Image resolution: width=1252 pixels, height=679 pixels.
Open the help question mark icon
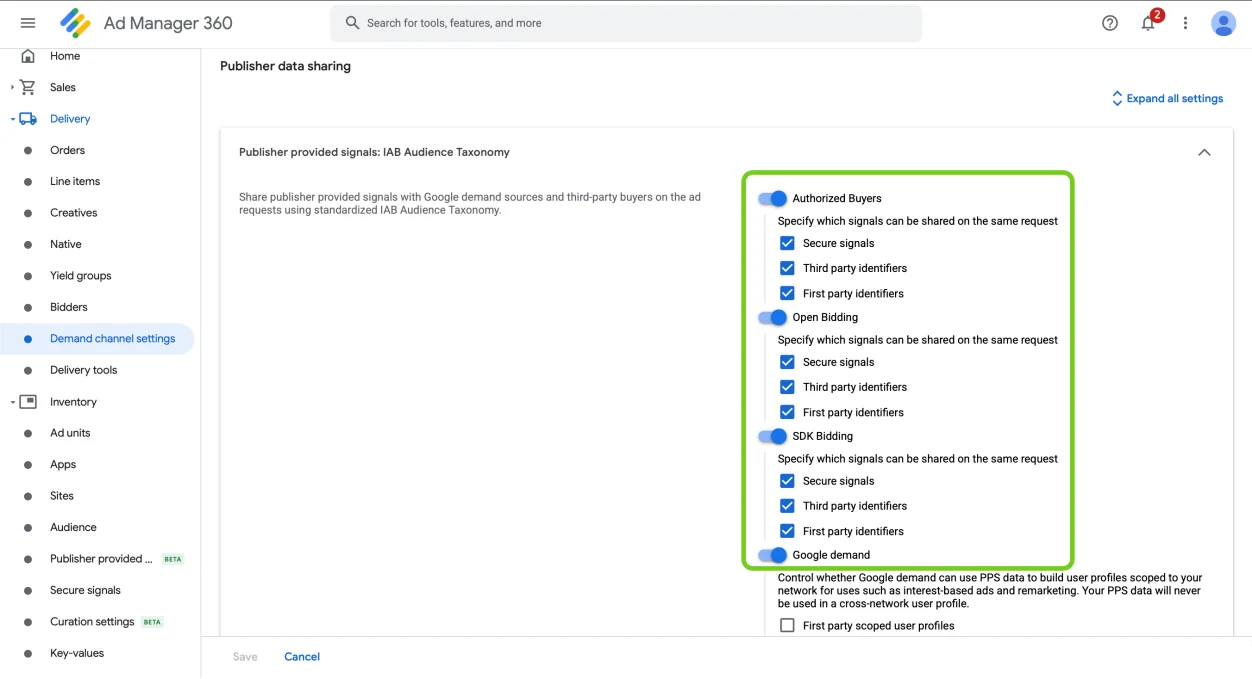[x=1110, y=23]
